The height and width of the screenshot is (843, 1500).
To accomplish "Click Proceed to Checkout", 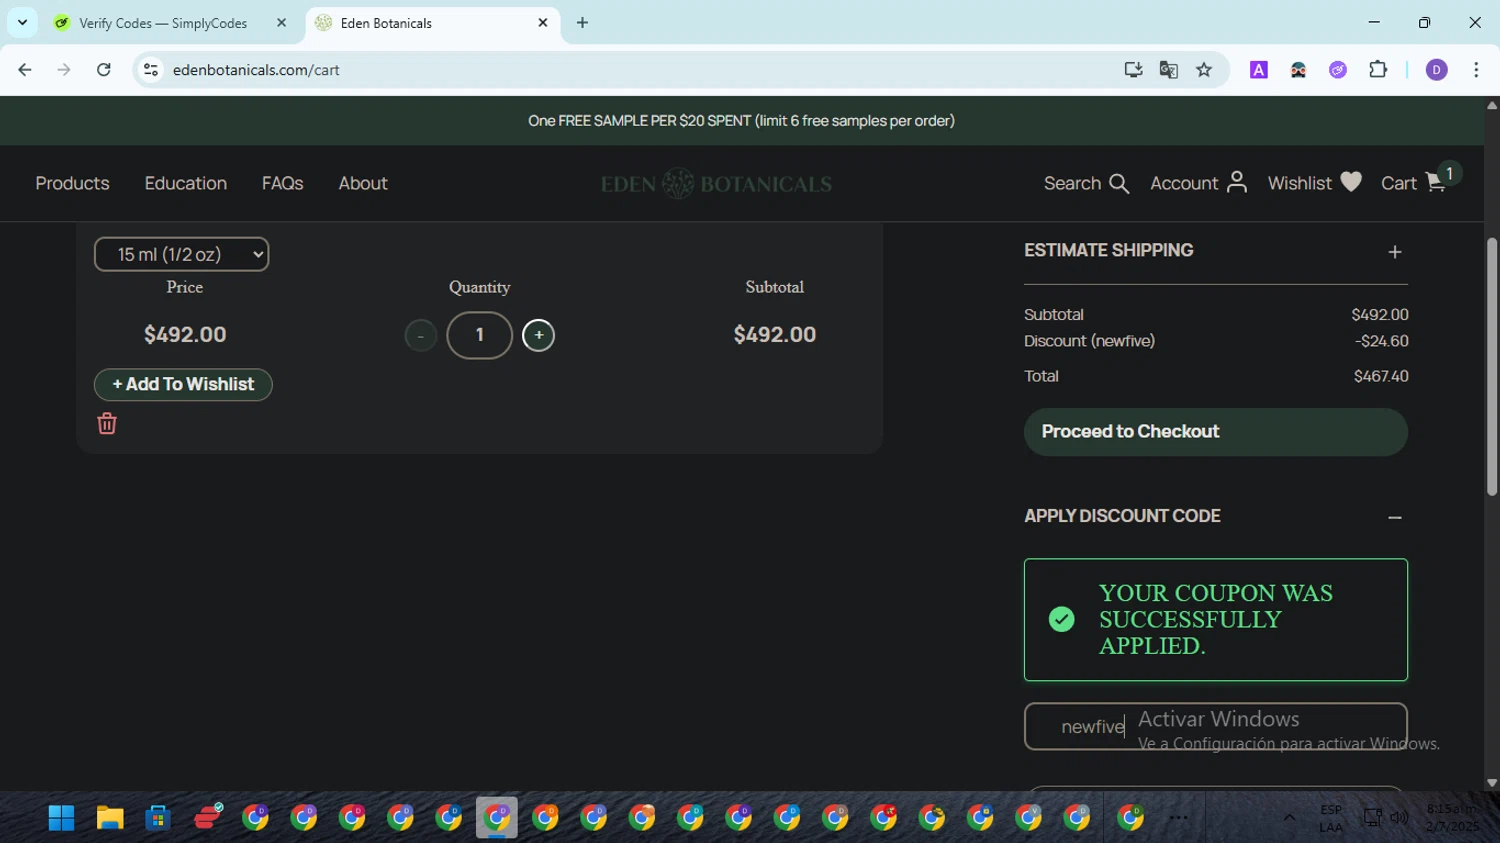I will 1216,432.
